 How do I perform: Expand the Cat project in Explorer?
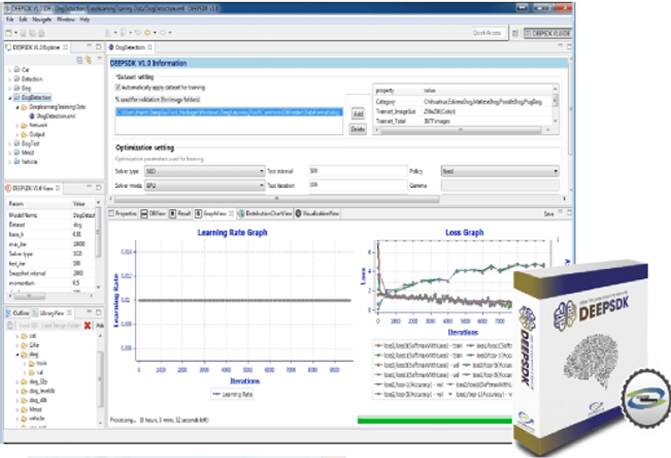(x=9, y=70)
